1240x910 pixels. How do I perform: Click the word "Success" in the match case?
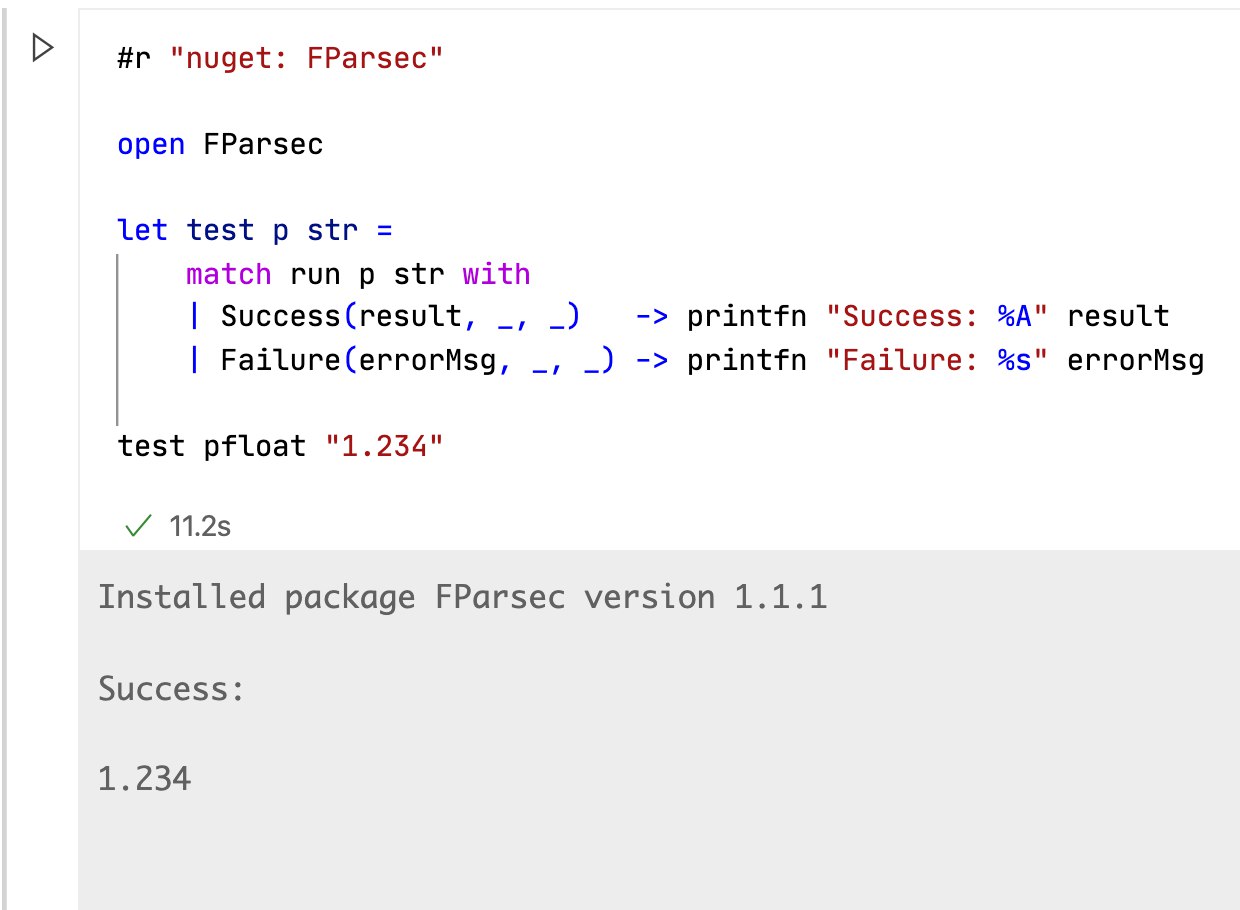[280, 317]
